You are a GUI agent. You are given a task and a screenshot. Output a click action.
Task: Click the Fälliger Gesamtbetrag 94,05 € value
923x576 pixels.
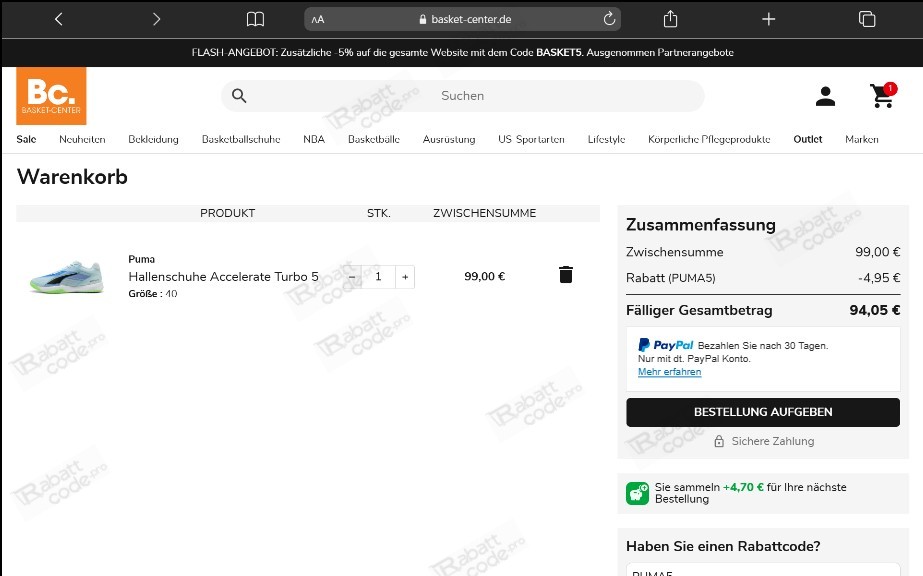coord(874,311)
